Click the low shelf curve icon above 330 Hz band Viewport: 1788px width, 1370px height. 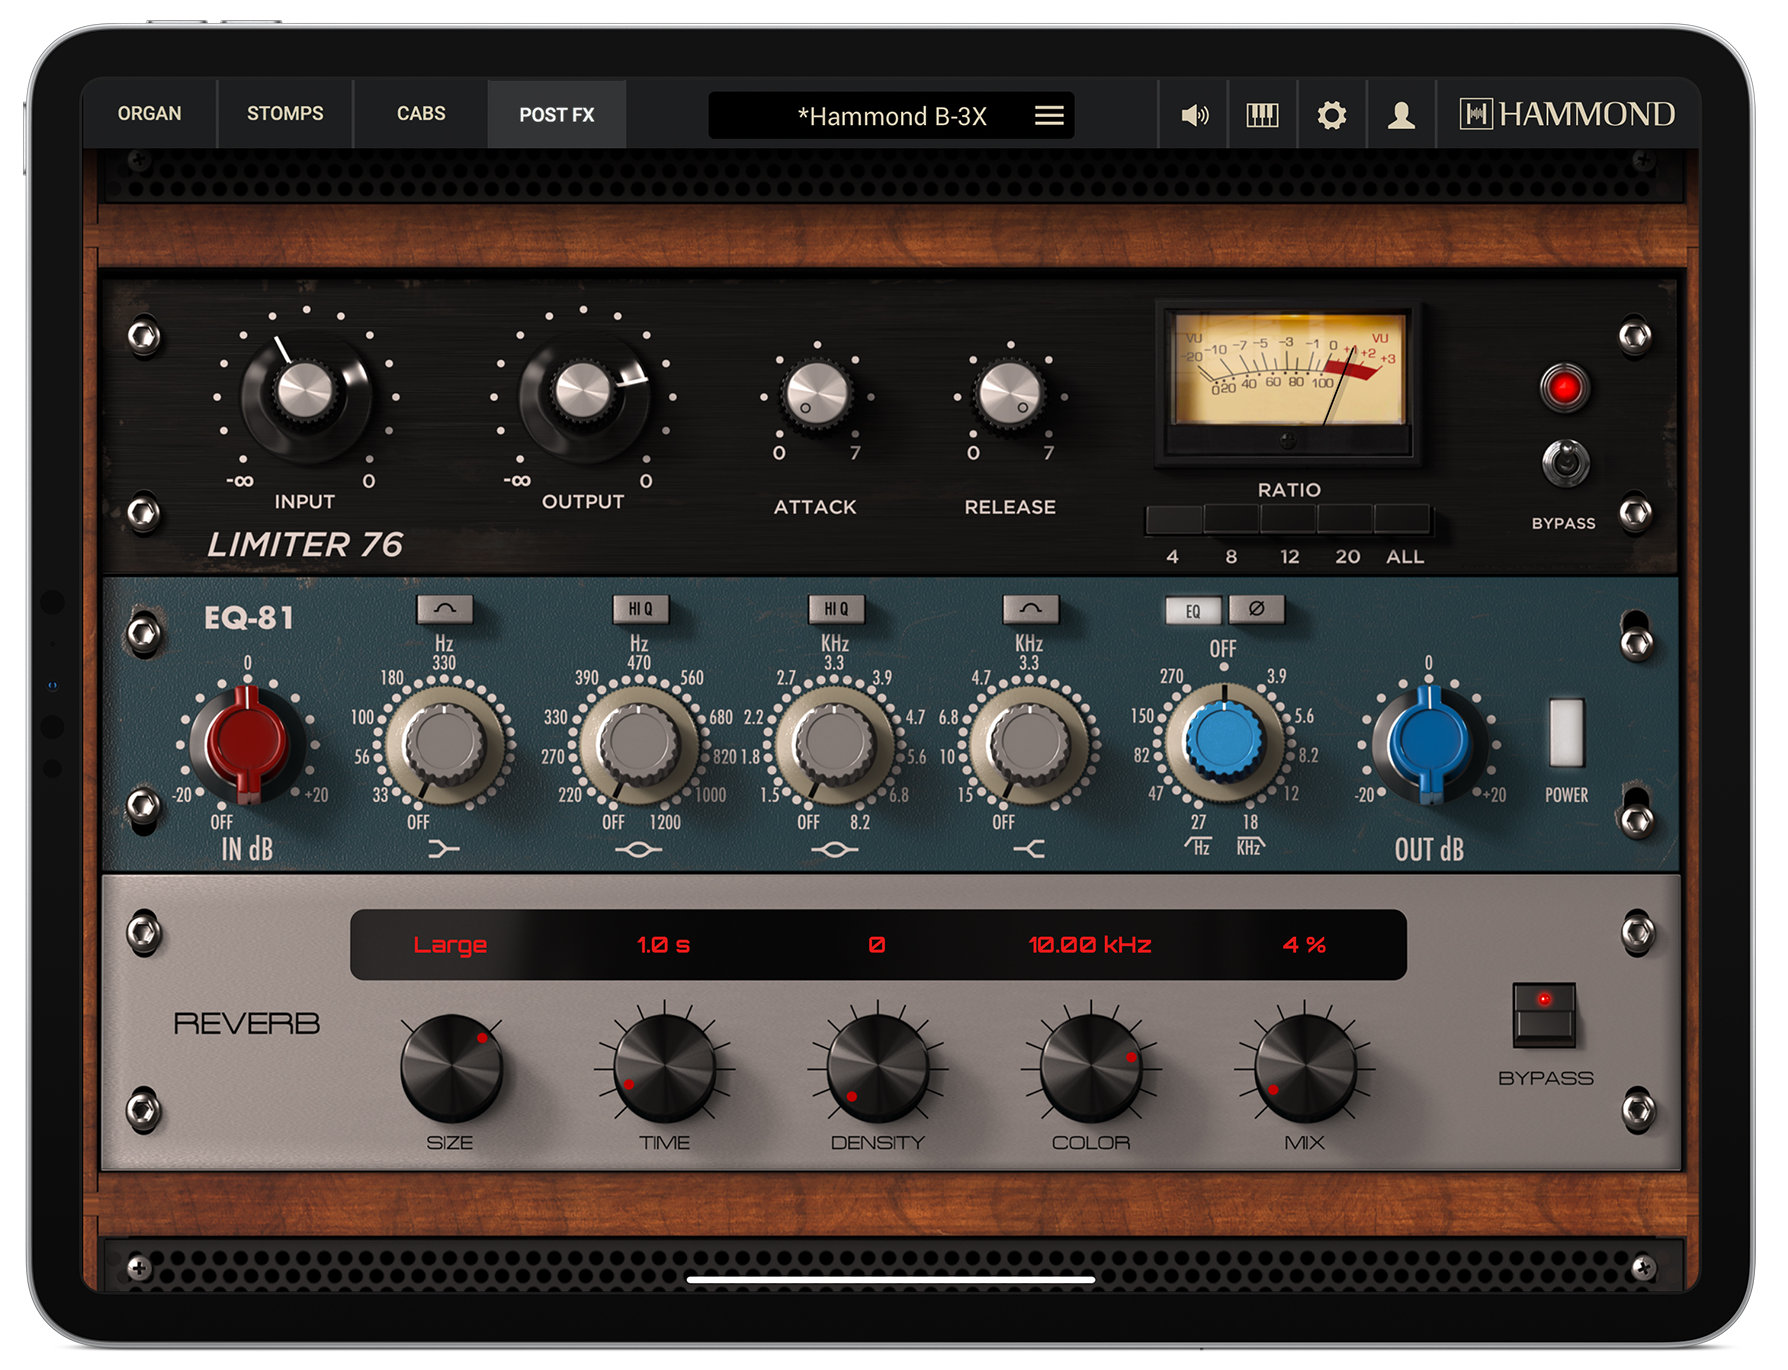click(x=443, y=609)
